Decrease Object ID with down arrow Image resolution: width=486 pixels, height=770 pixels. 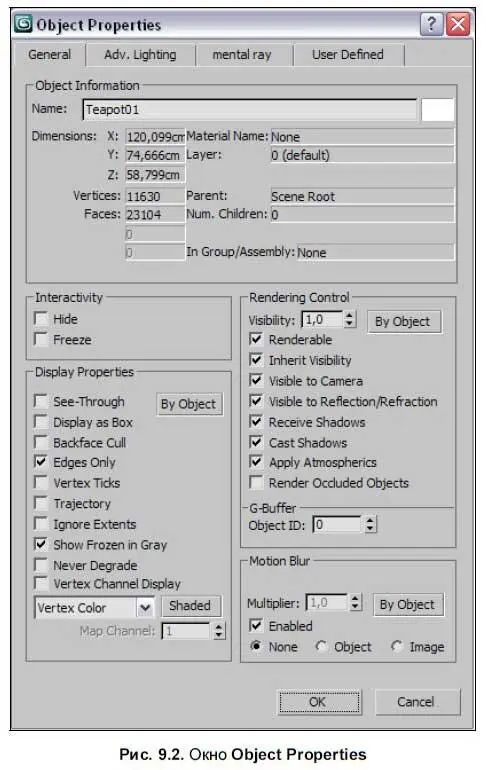click(x=370, y=529)
